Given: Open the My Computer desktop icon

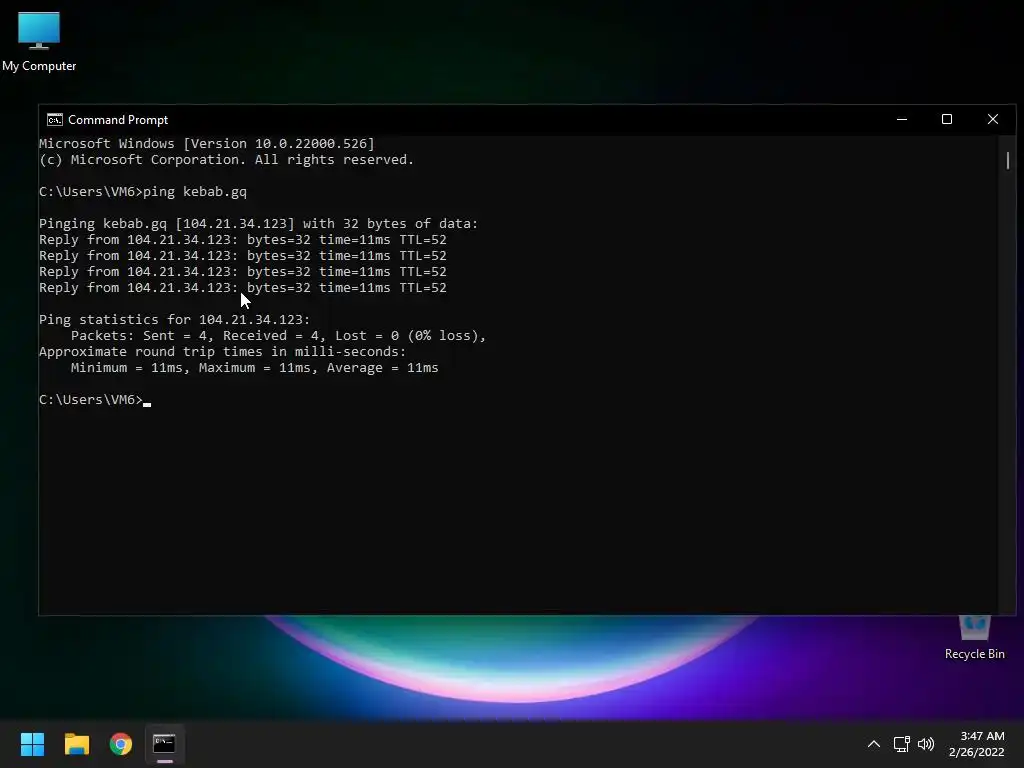Looking at the screenshot, I should coord(39,41).
